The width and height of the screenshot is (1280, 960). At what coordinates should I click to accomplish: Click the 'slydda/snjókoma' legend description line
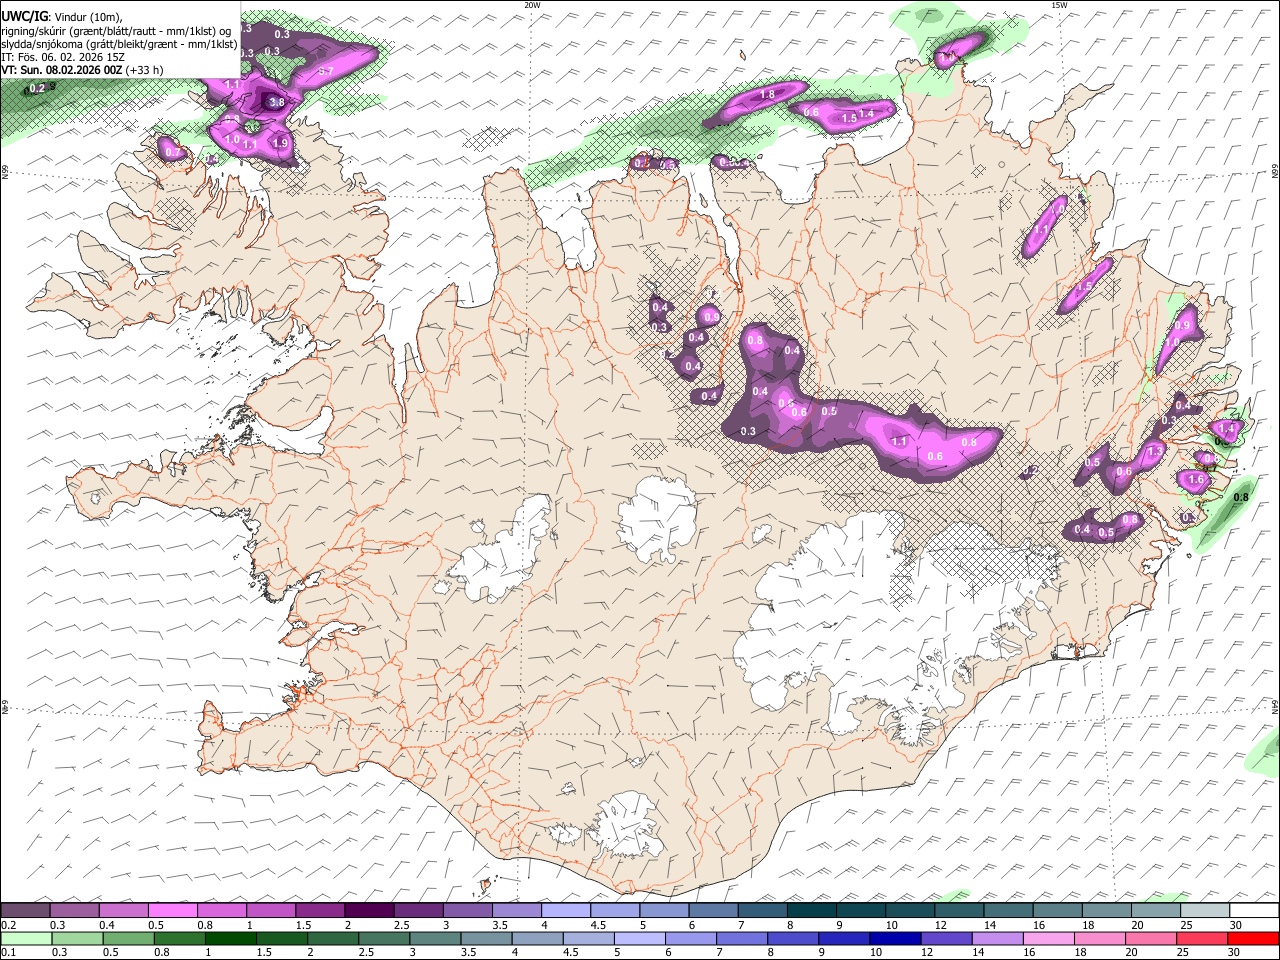pos(119,44)
